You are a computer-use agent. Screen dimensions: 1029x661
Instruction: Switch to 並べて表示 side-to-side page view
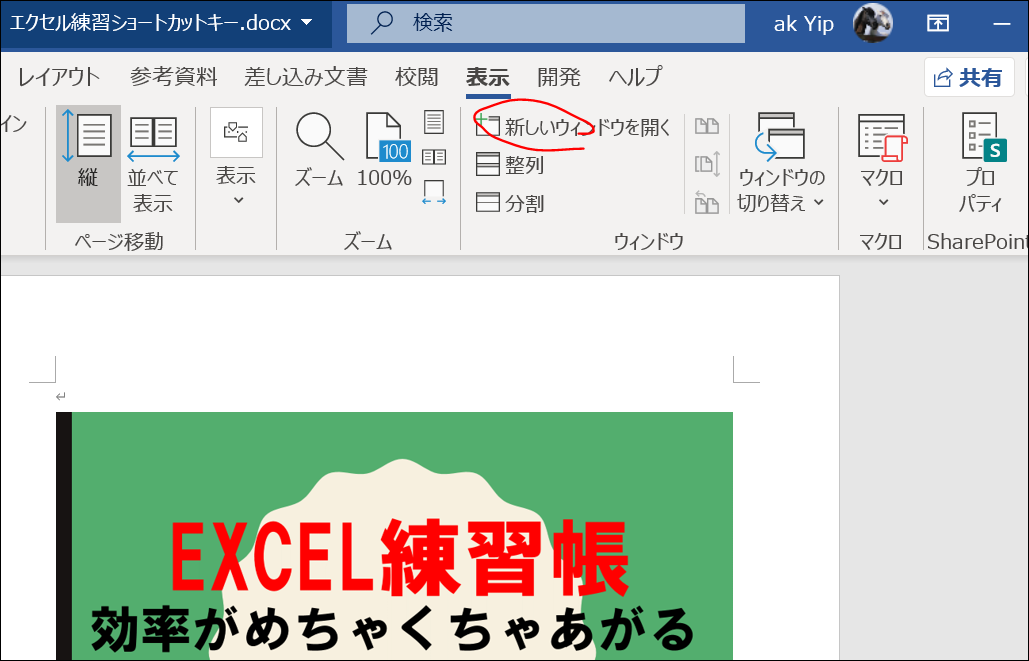pyautogui.click(x=153, y=163)
